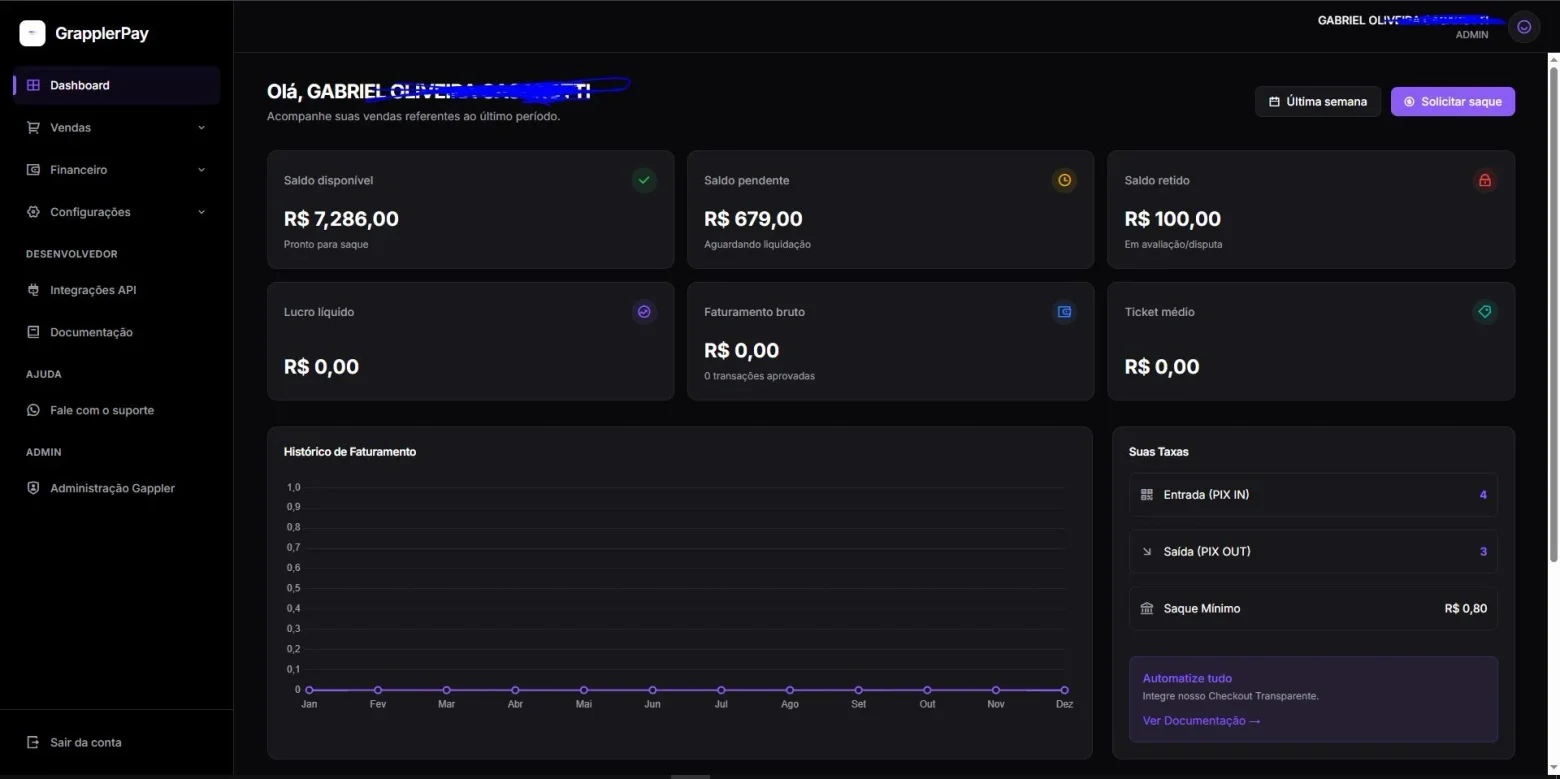This screenshot has width=1560, height=779.
Task: Expand the Configurações sidebar section
Action: (x=117, y=212)
